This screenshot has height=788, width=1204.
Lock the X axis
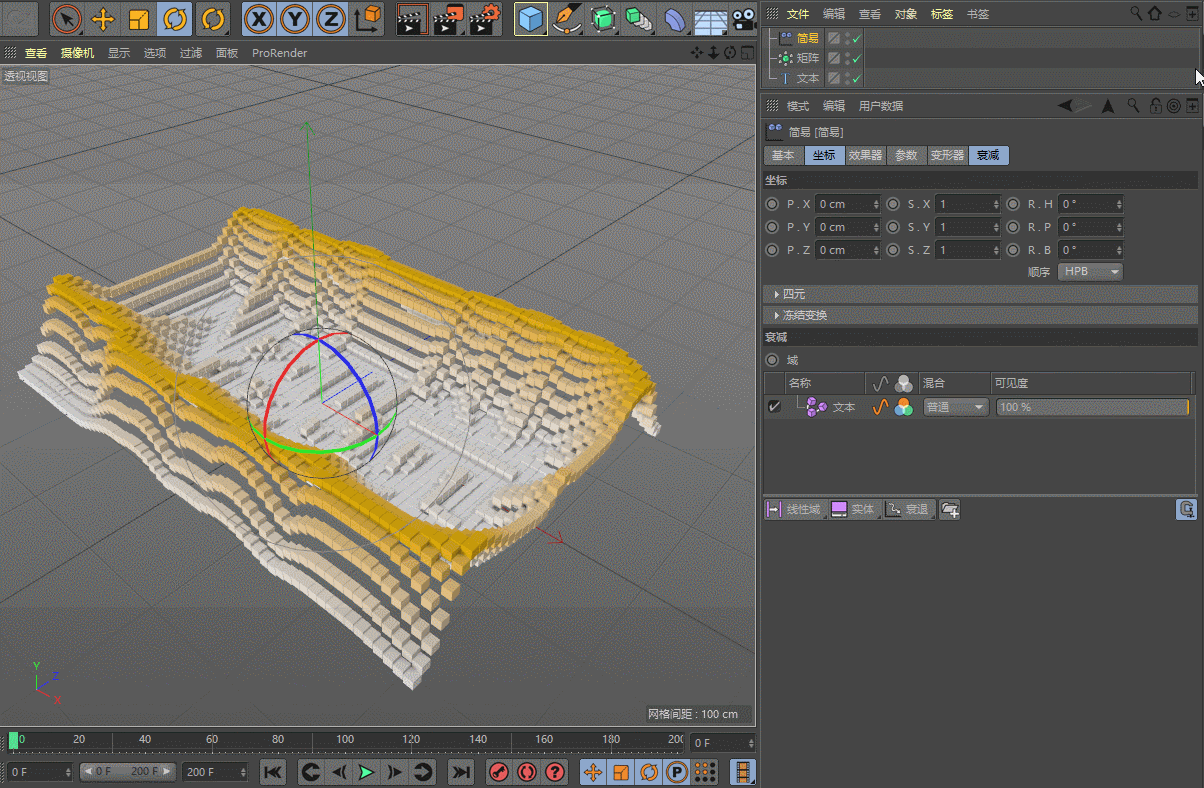(x=259, y=18)
